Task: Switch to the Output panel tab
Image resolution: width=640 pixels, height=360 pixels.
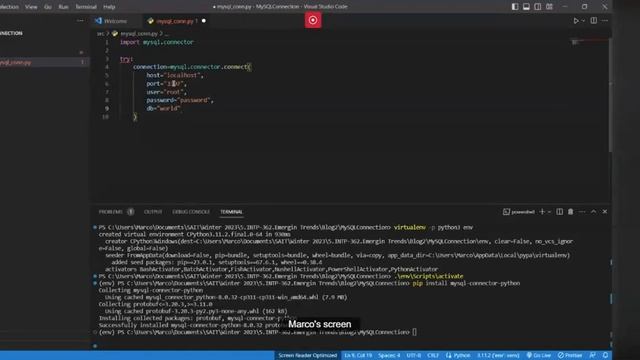Action: pos(153,212)
